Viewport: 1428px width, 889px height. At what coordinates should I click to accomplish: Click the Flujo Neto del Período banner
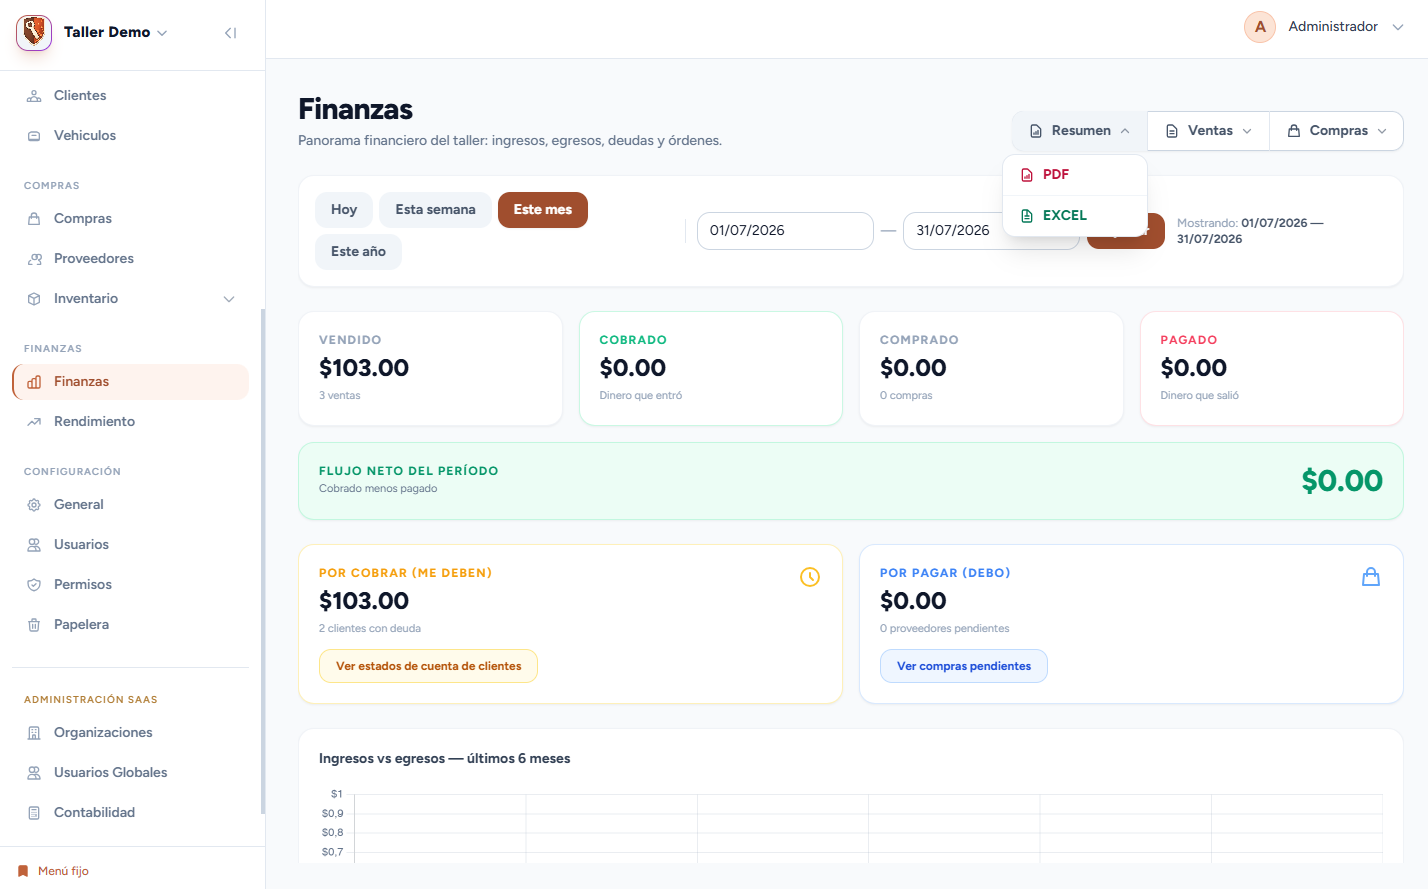pyautogui.click(x=851, y=481)
